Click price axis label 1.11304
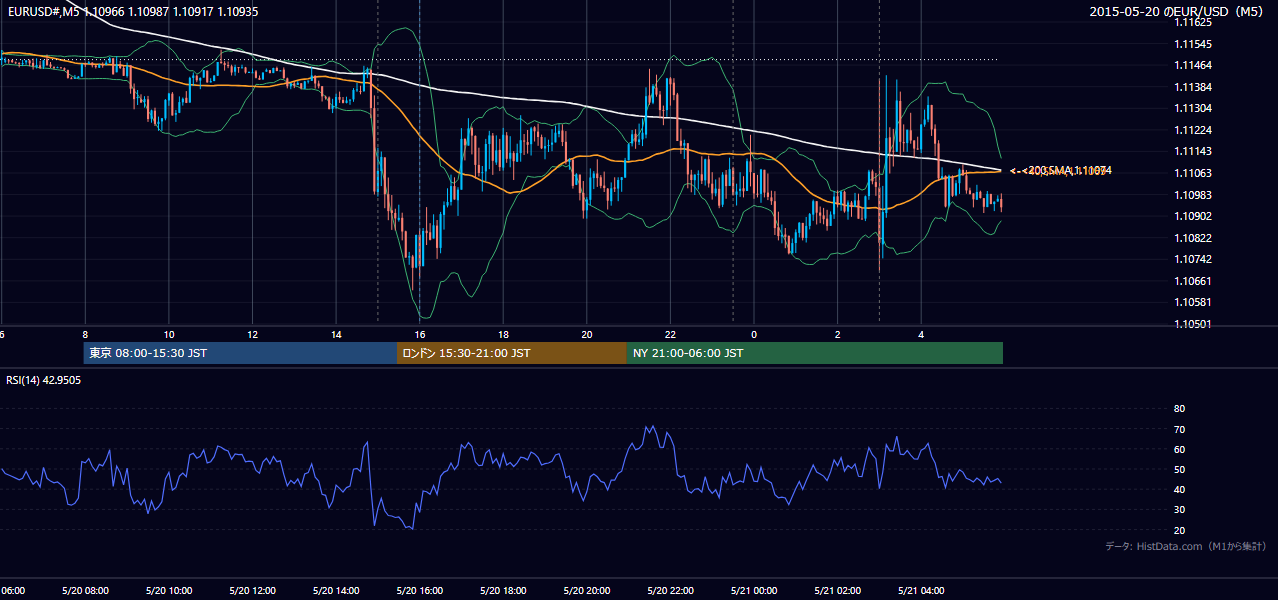The image size is (1278, 600). [x=1192, y=108]
